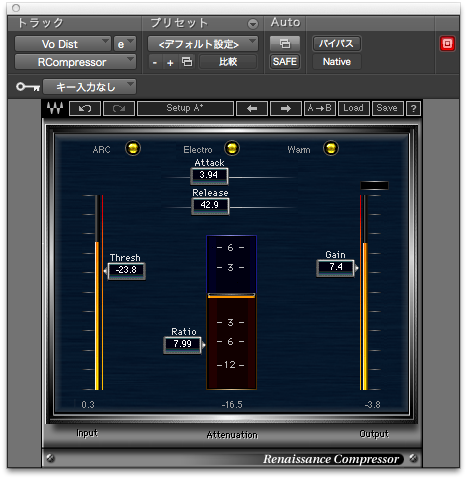This screenshot has height=479, width=467.
Task: Undo the last plugin change
Action: pos(85,108)
